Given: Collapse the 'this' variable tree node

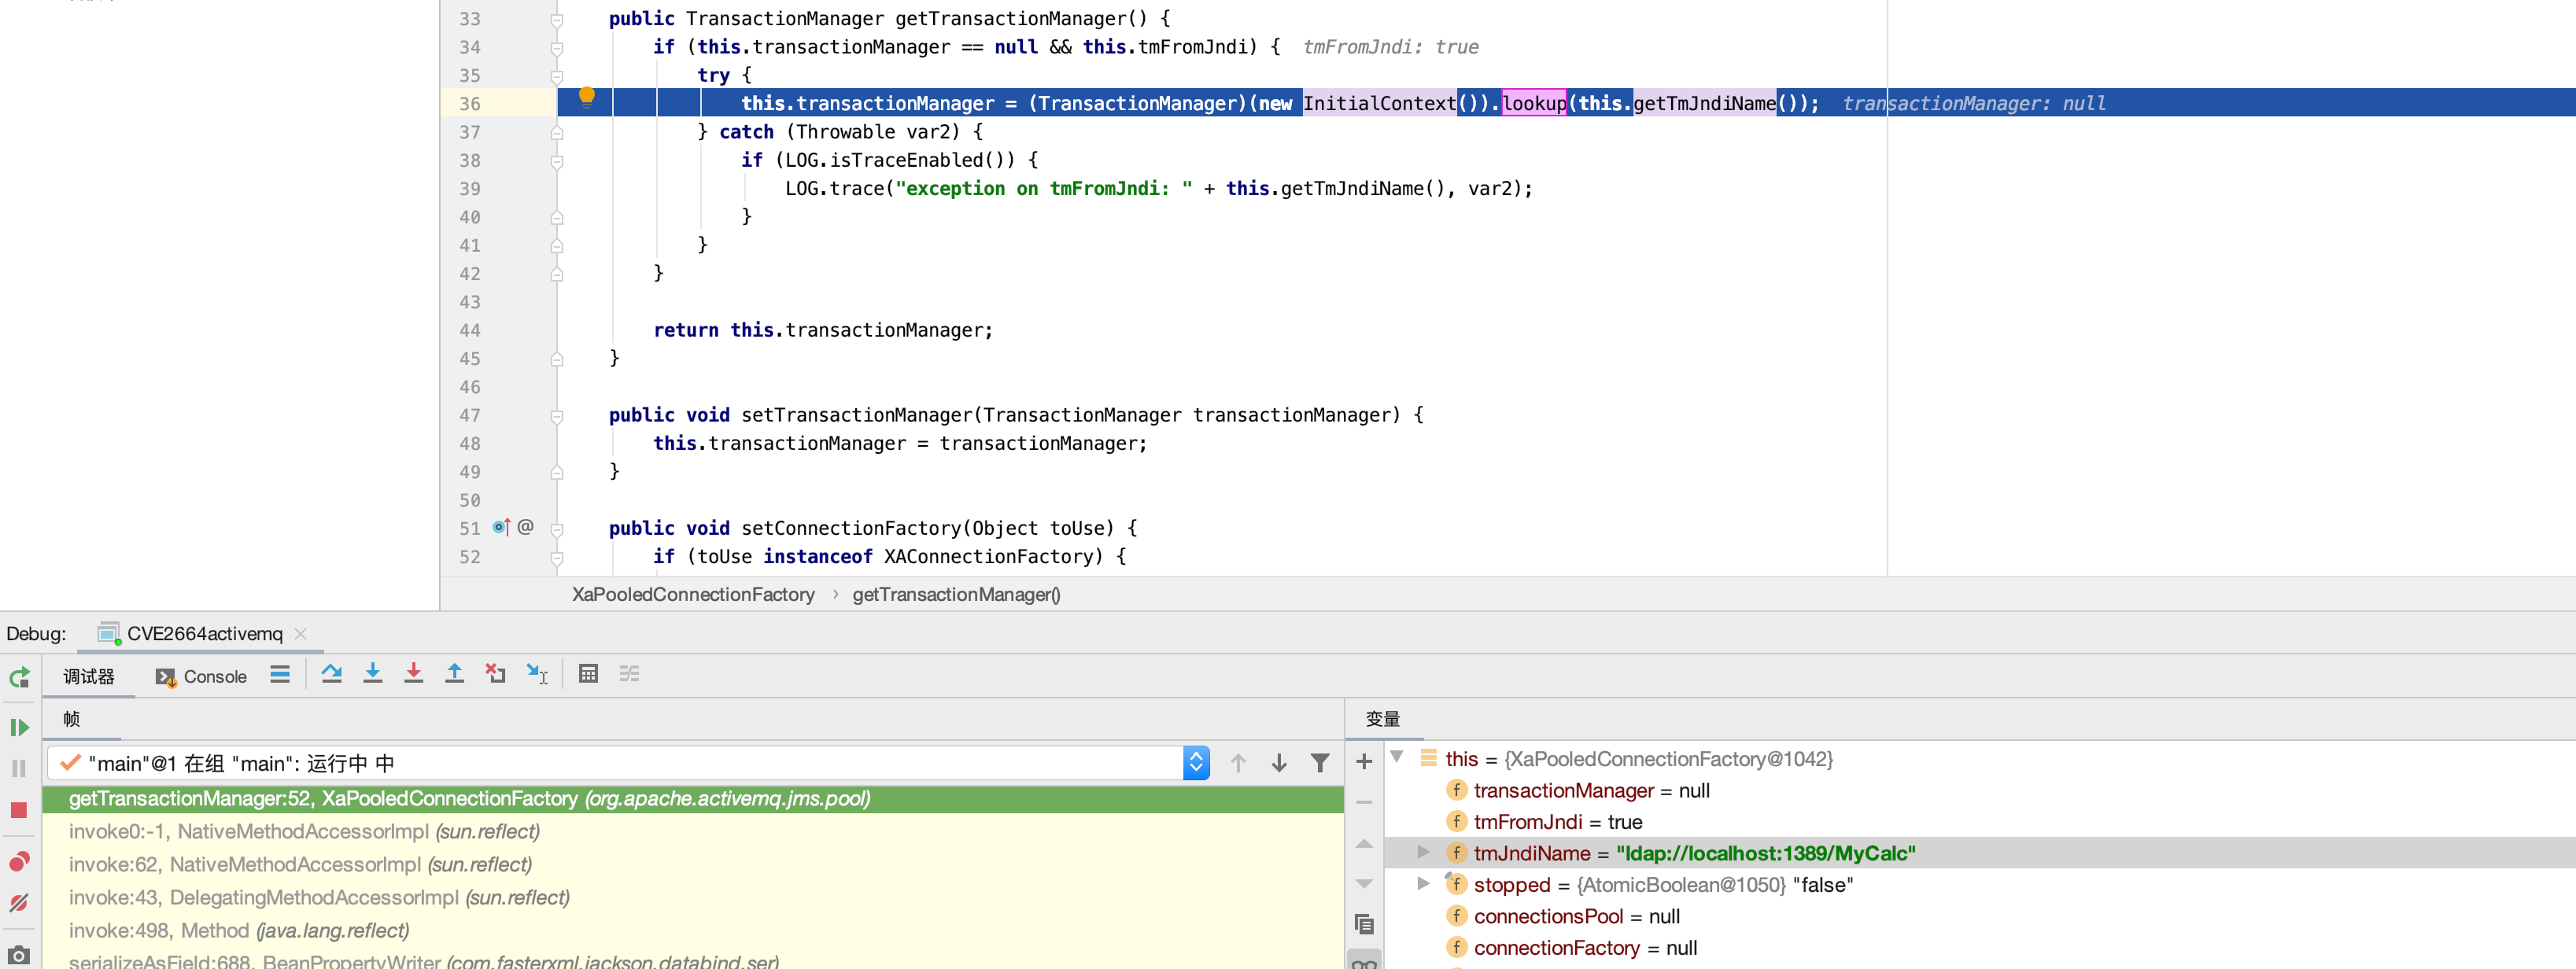Looking at the screenshot, I should point(1397,757).
